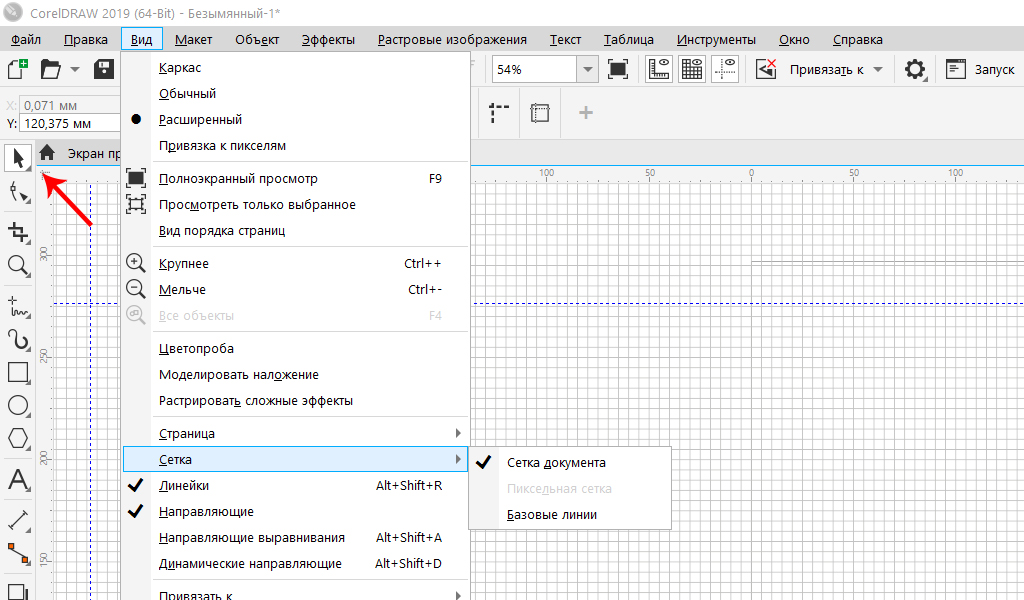Select the Text tool
The width and height of the screenshot is (1024, 600).
pos(17,479)
